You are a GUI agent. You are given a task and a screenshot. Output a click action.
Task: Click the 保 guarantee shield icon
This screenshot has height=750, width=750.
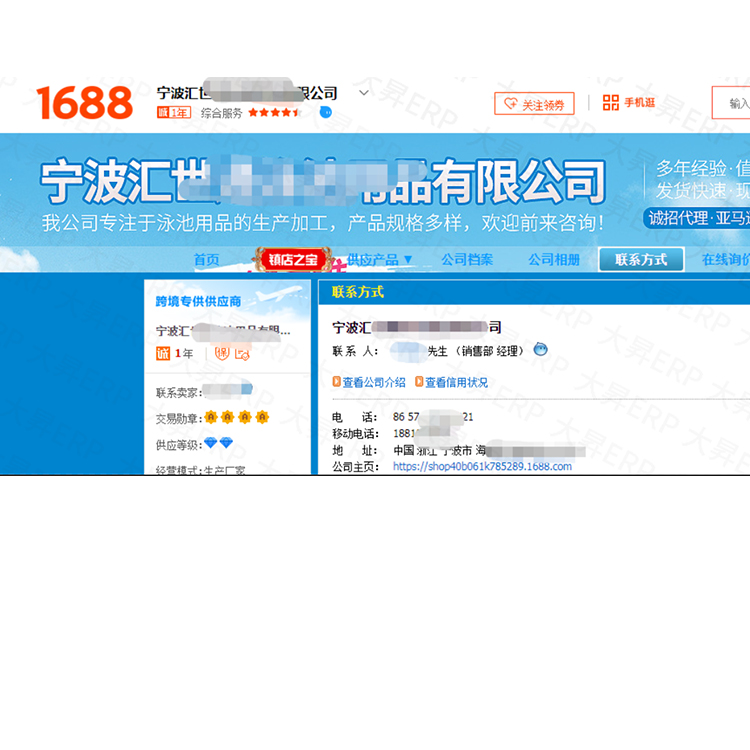click(x=222, y=353)
